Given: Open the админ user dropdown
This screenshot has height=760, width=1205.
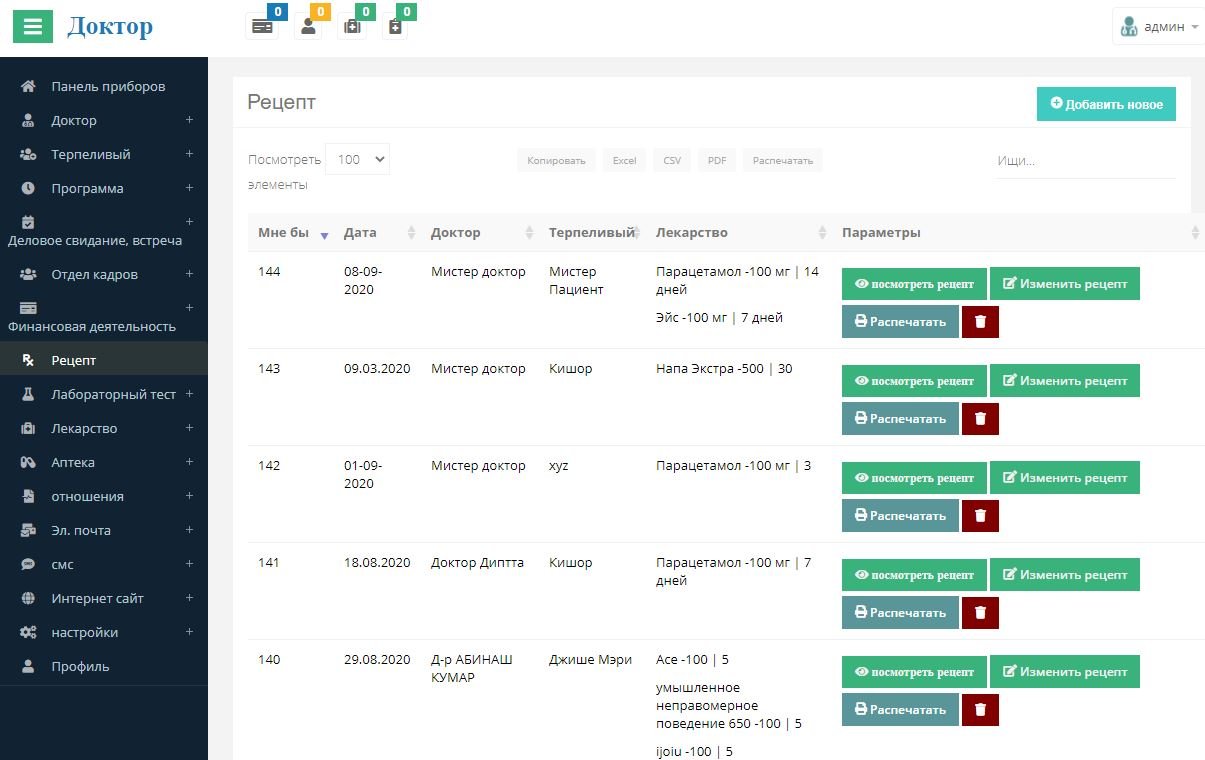Looking at the screenshot, I should pos(1158,27).
